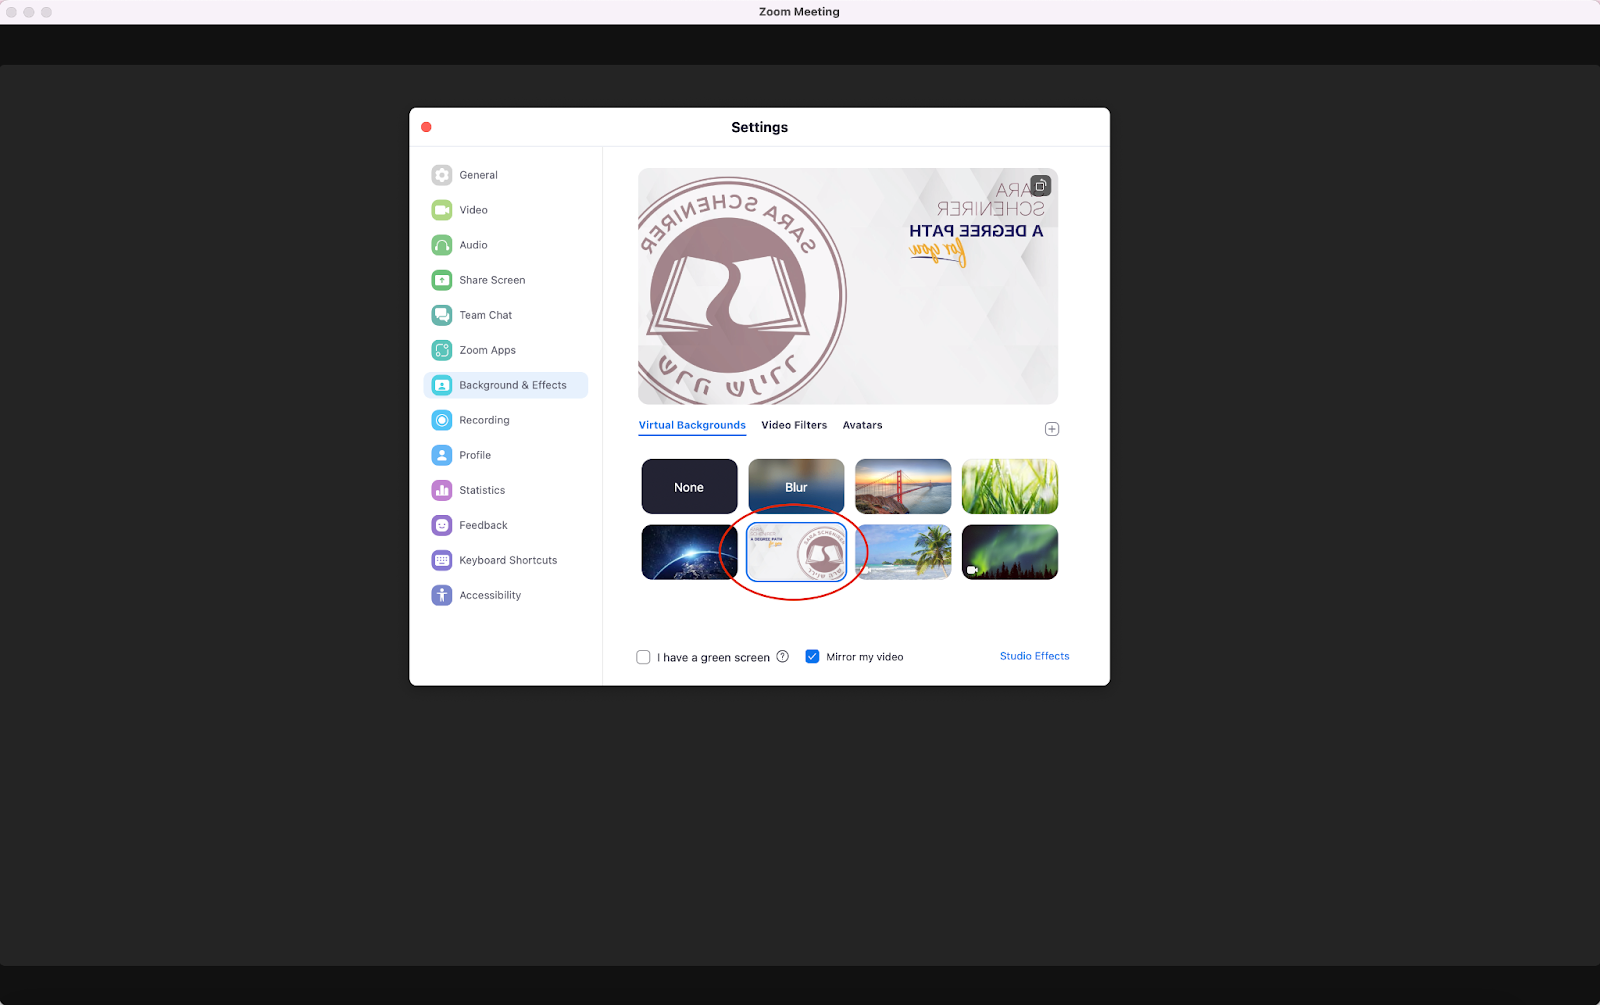Switch to Avatars tab
Viewport: 1600px width, 1005px height.
[x=862, y=425]
